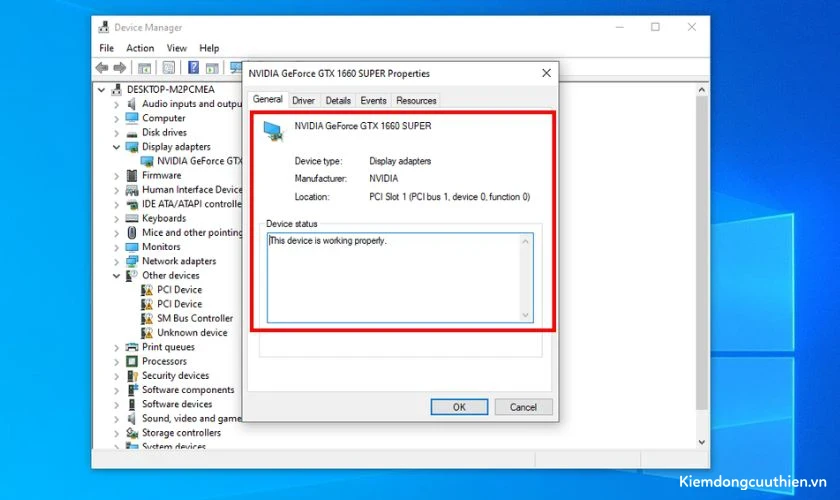Click the Network adapters icon
This screenshot has width=840, height=500.
coord(131,261)
